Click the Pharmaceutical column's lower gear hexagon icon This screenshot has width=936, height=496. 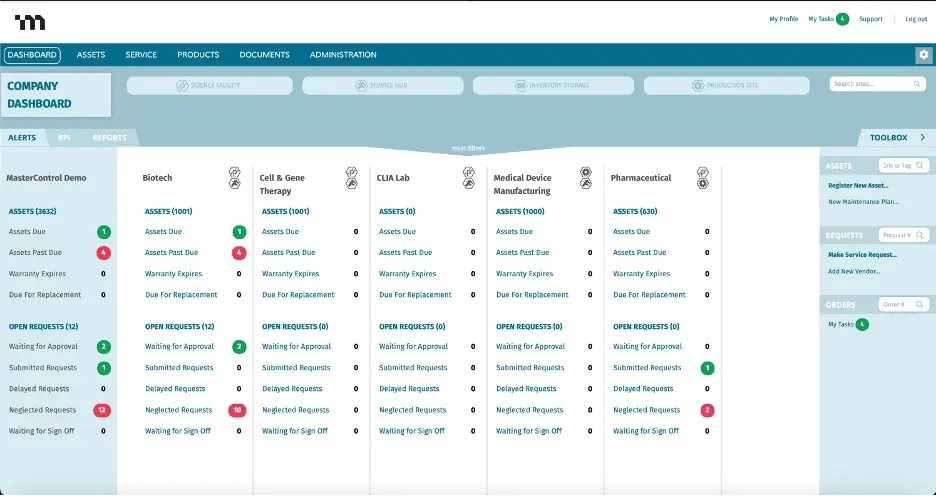[702, 184]
